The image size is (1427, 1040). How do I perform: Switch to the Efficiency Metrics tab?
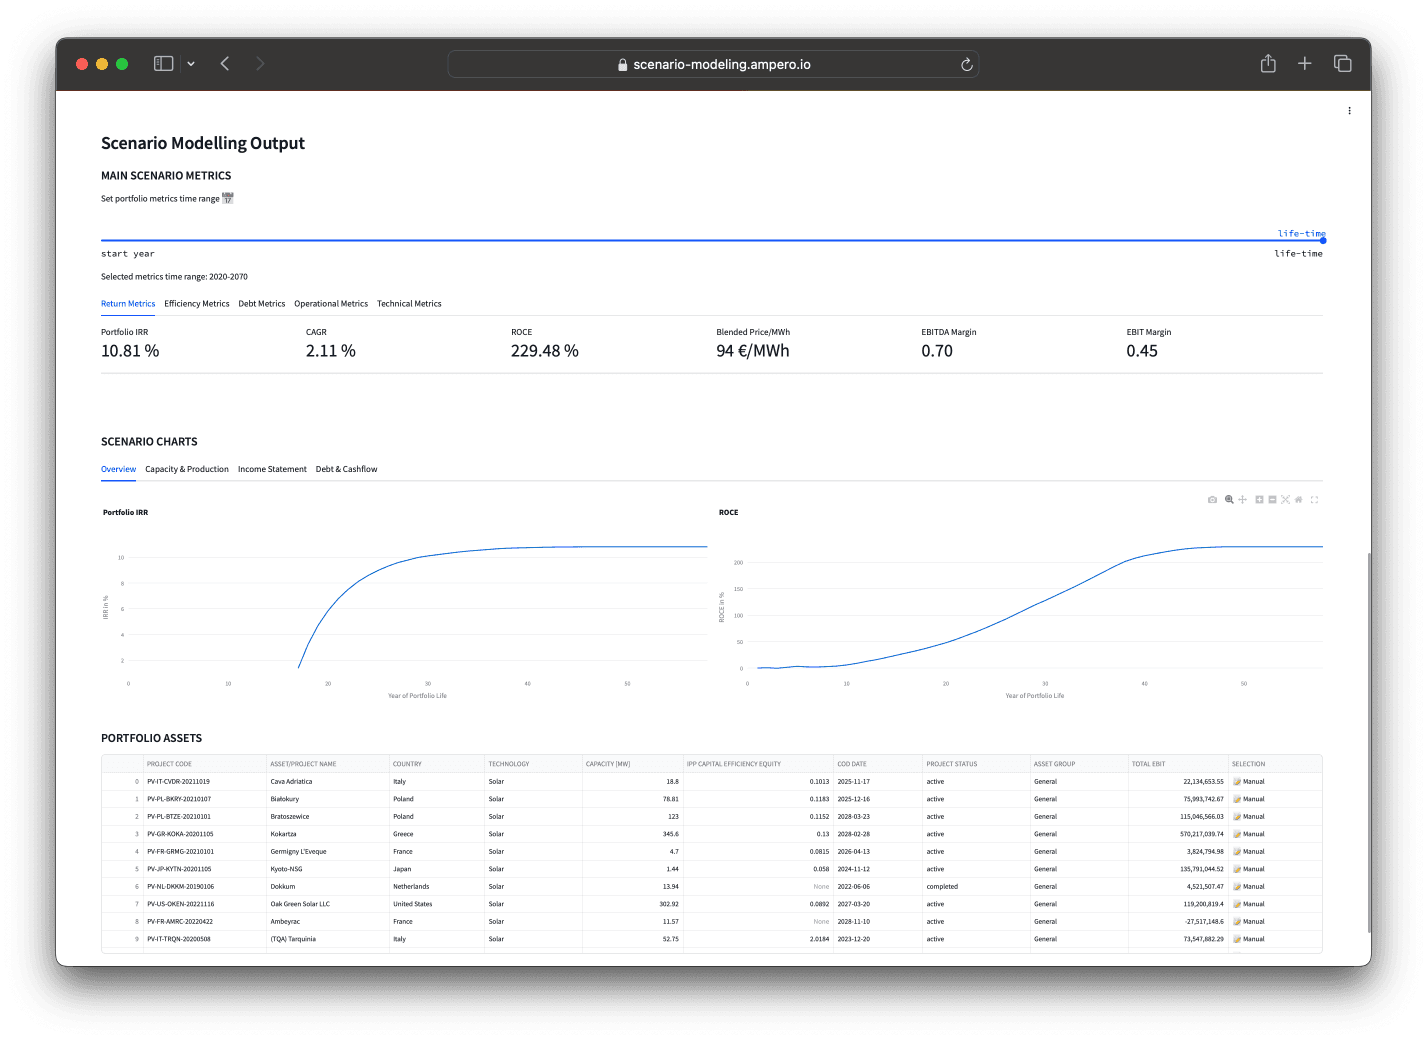point(197,304)
